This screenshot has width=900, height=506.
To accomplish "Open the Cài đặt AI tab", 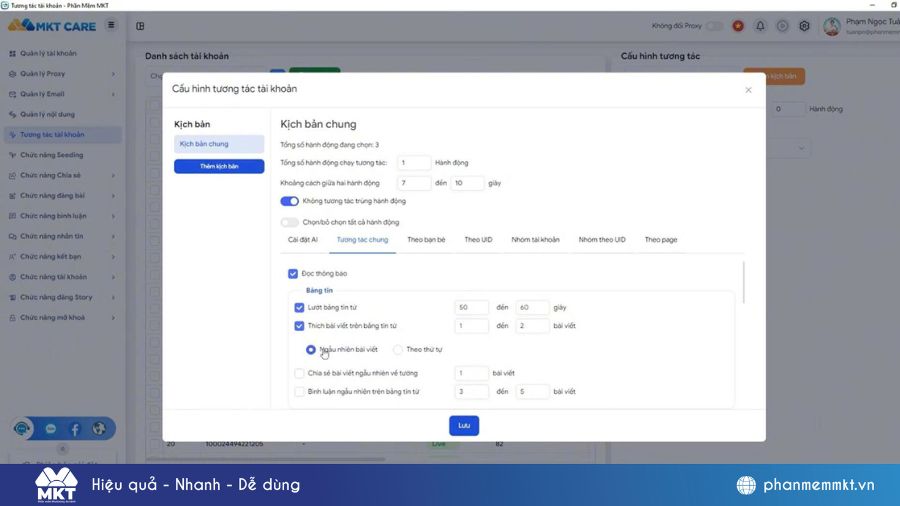I will [x=302, y=240].
